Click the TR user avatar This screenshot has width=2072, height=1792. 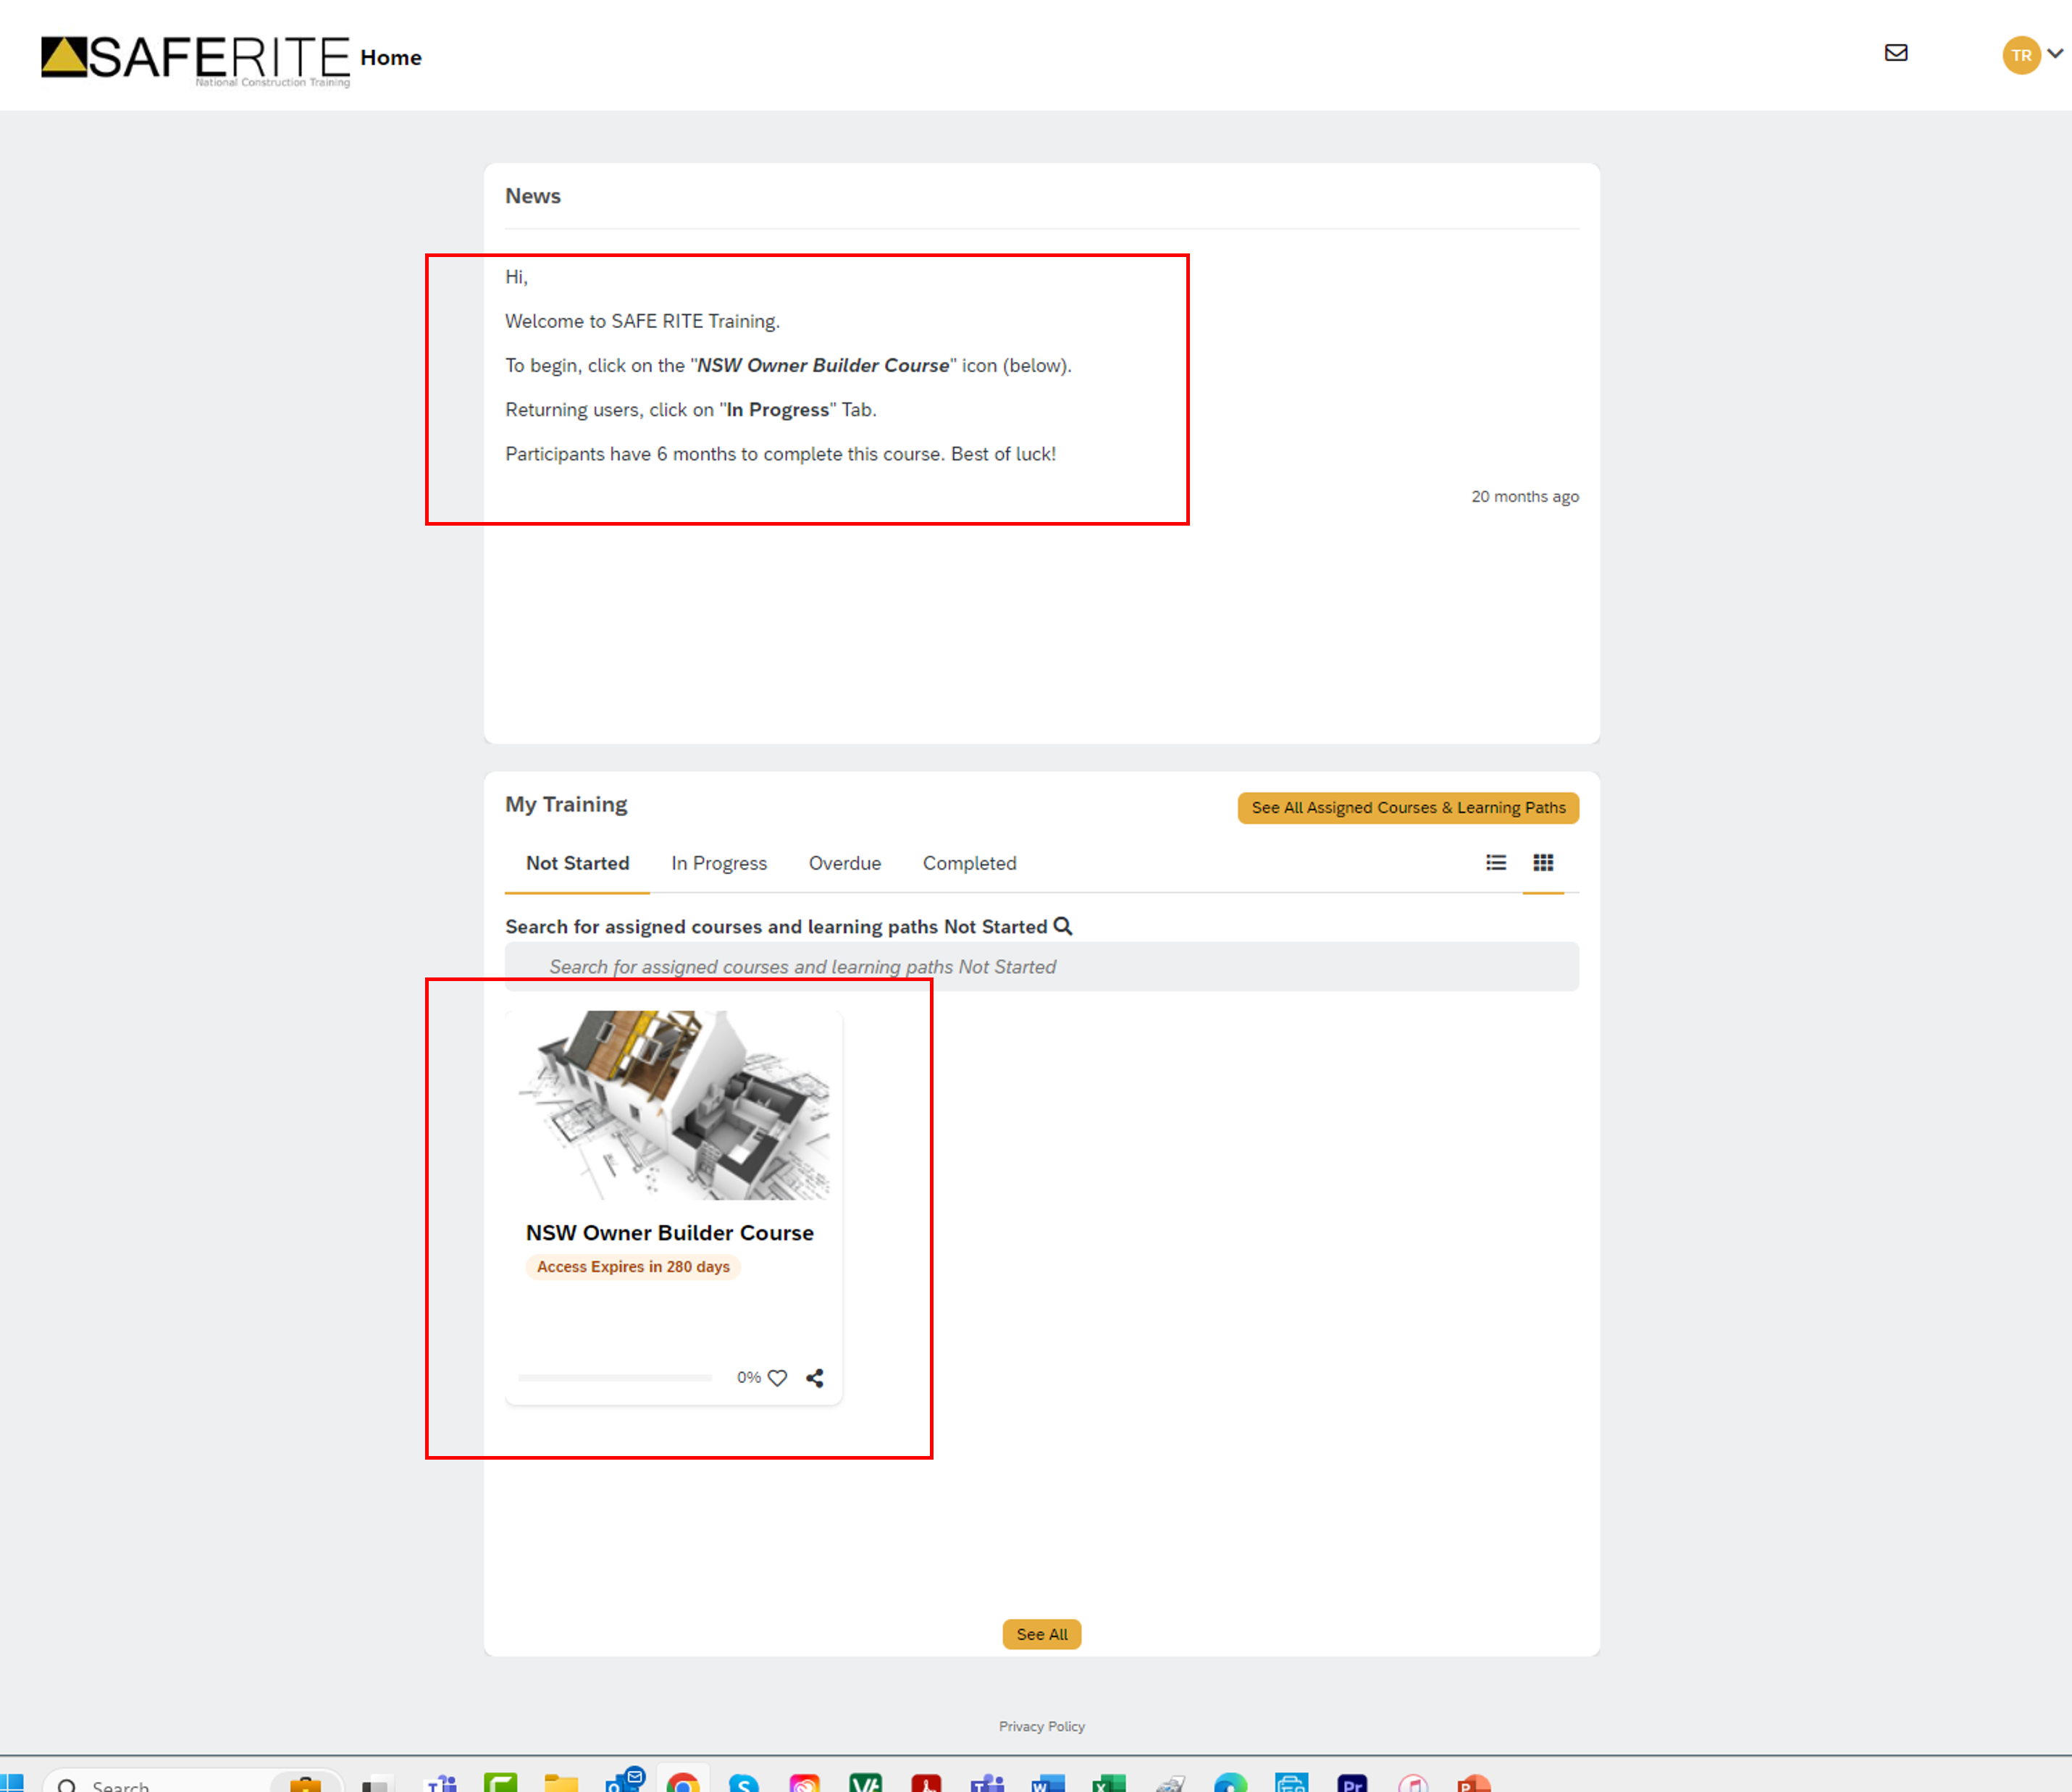point(2021,55)
